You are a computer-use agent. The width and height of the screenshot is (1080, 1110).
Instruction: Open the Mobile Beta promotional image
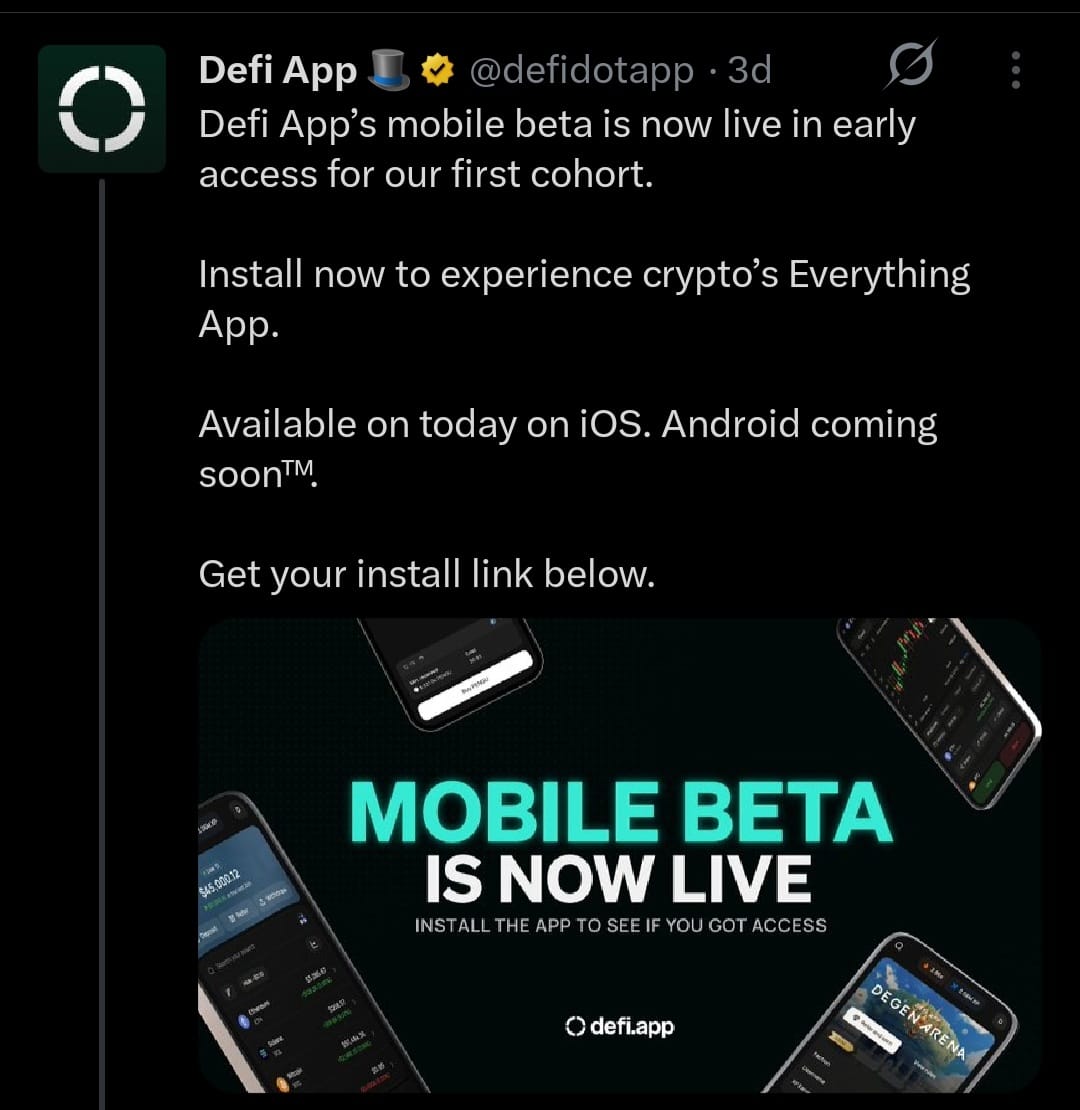click(619, 855)
